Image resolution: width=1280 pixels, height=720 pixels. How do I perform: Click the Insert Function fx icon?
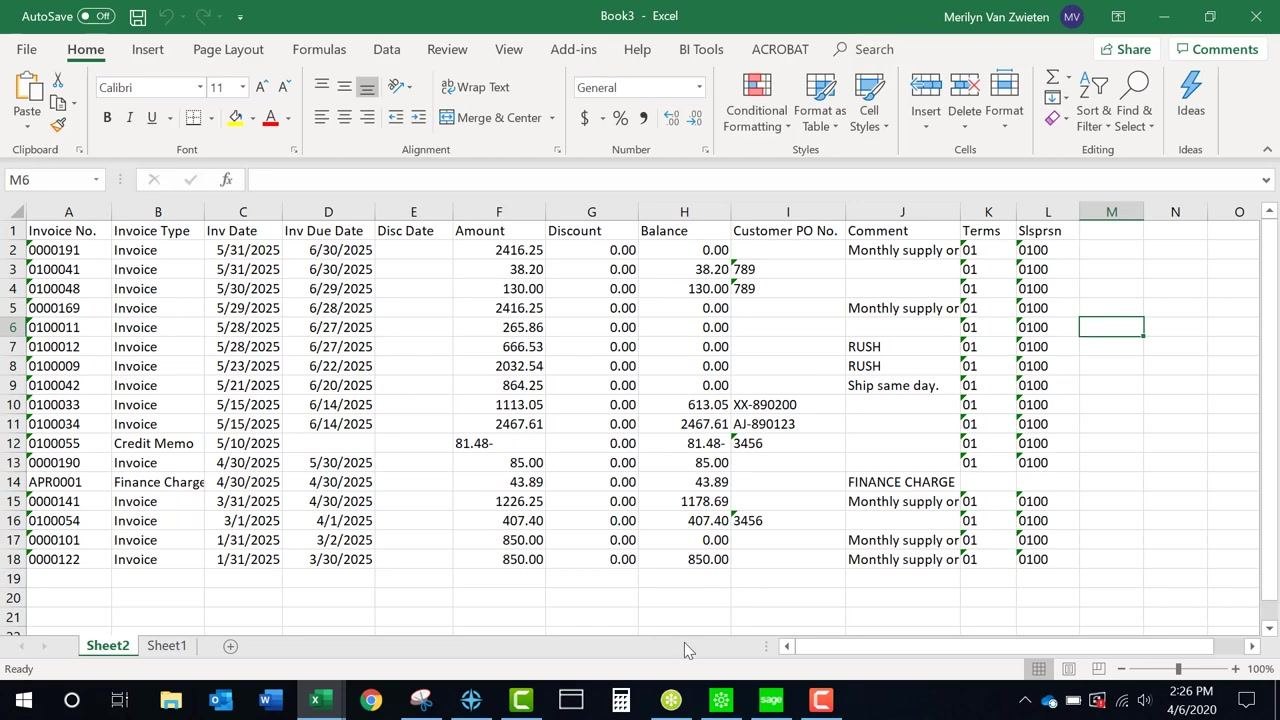pos(227,180)
